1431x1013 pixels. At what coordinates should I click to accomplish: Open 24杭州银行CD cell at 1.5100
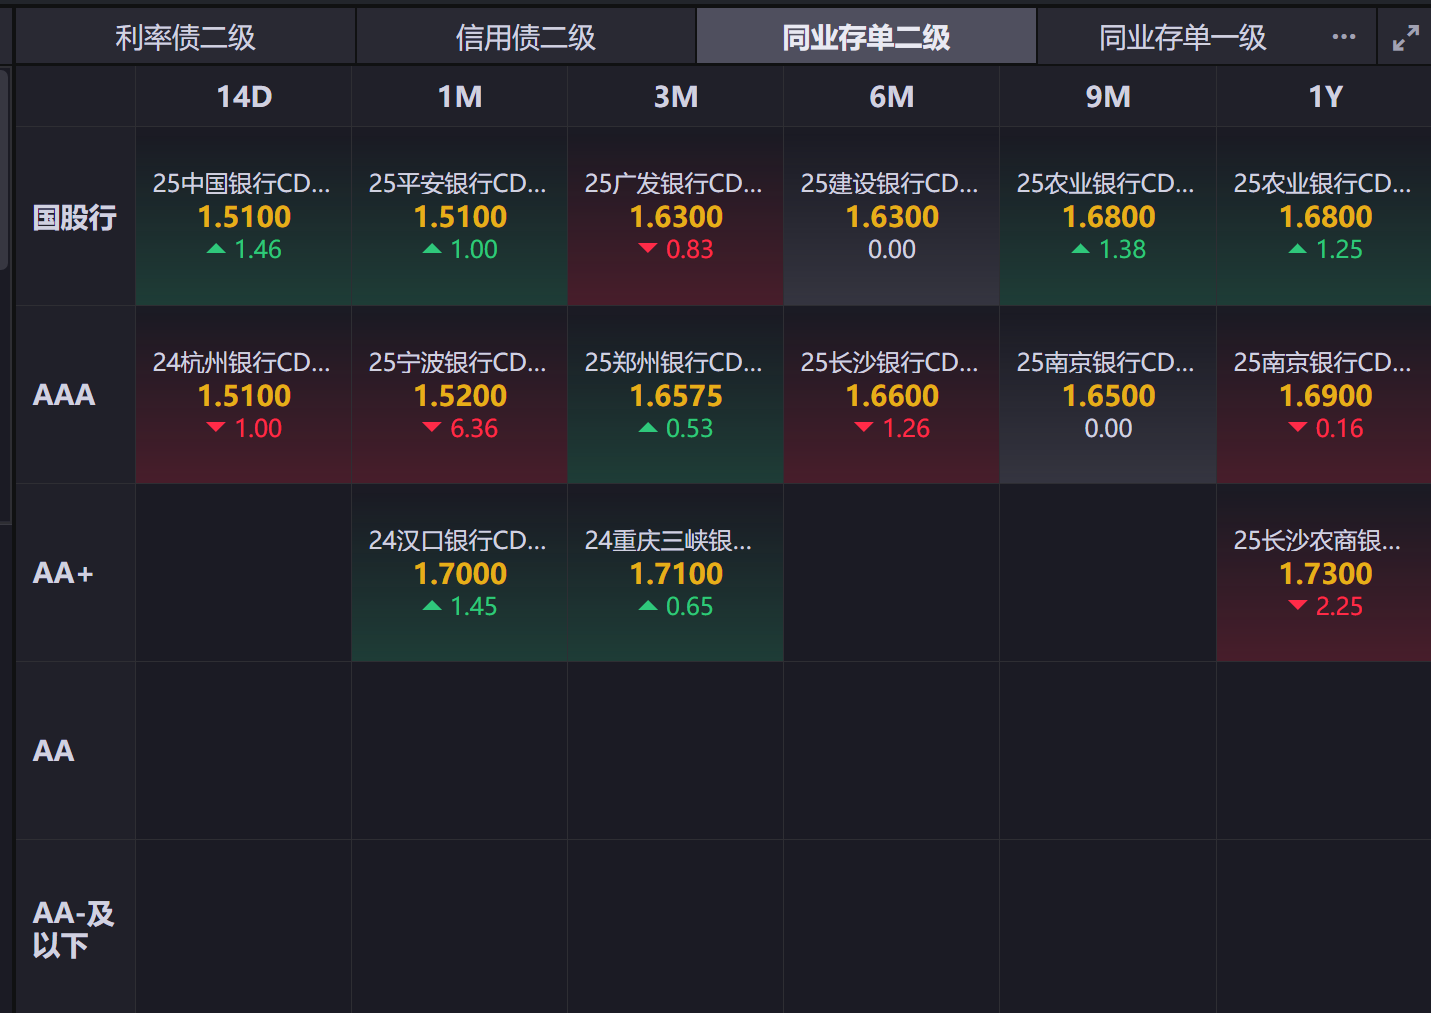(x=244, y=395)
